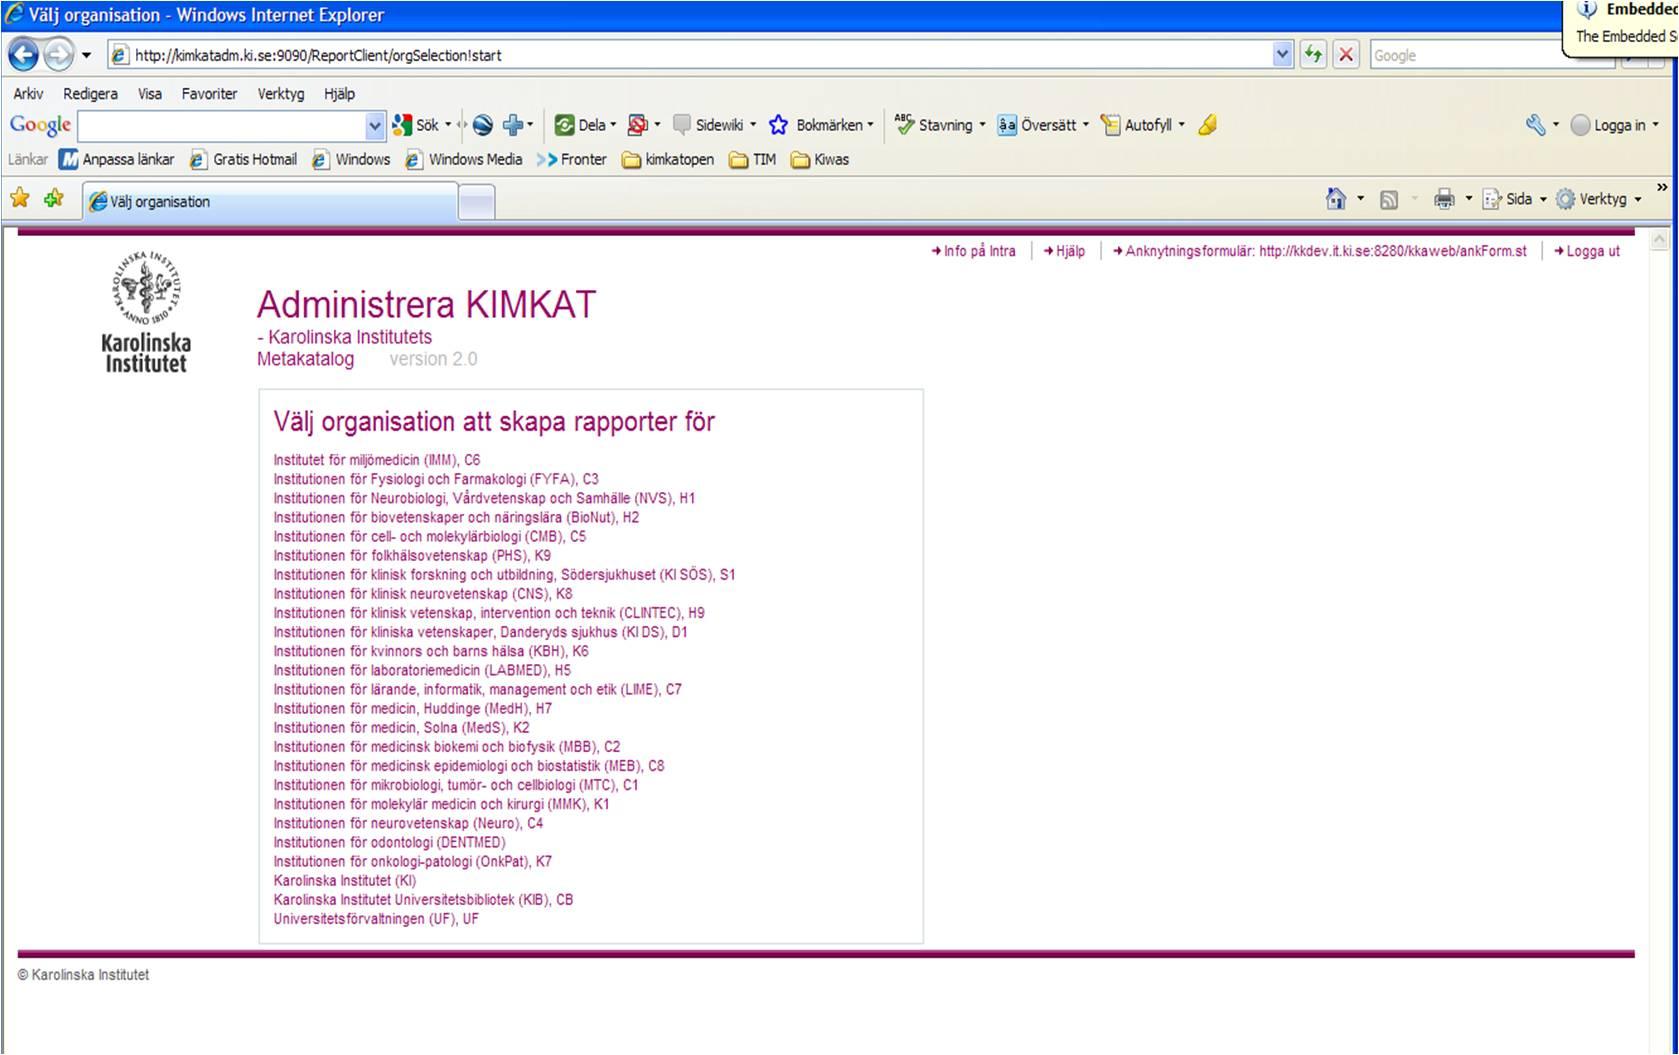The height and width of the screenshot is (1055, 1679).
Task: Show more toolbar items via double chevron
Action: (x=1662, y=187)
